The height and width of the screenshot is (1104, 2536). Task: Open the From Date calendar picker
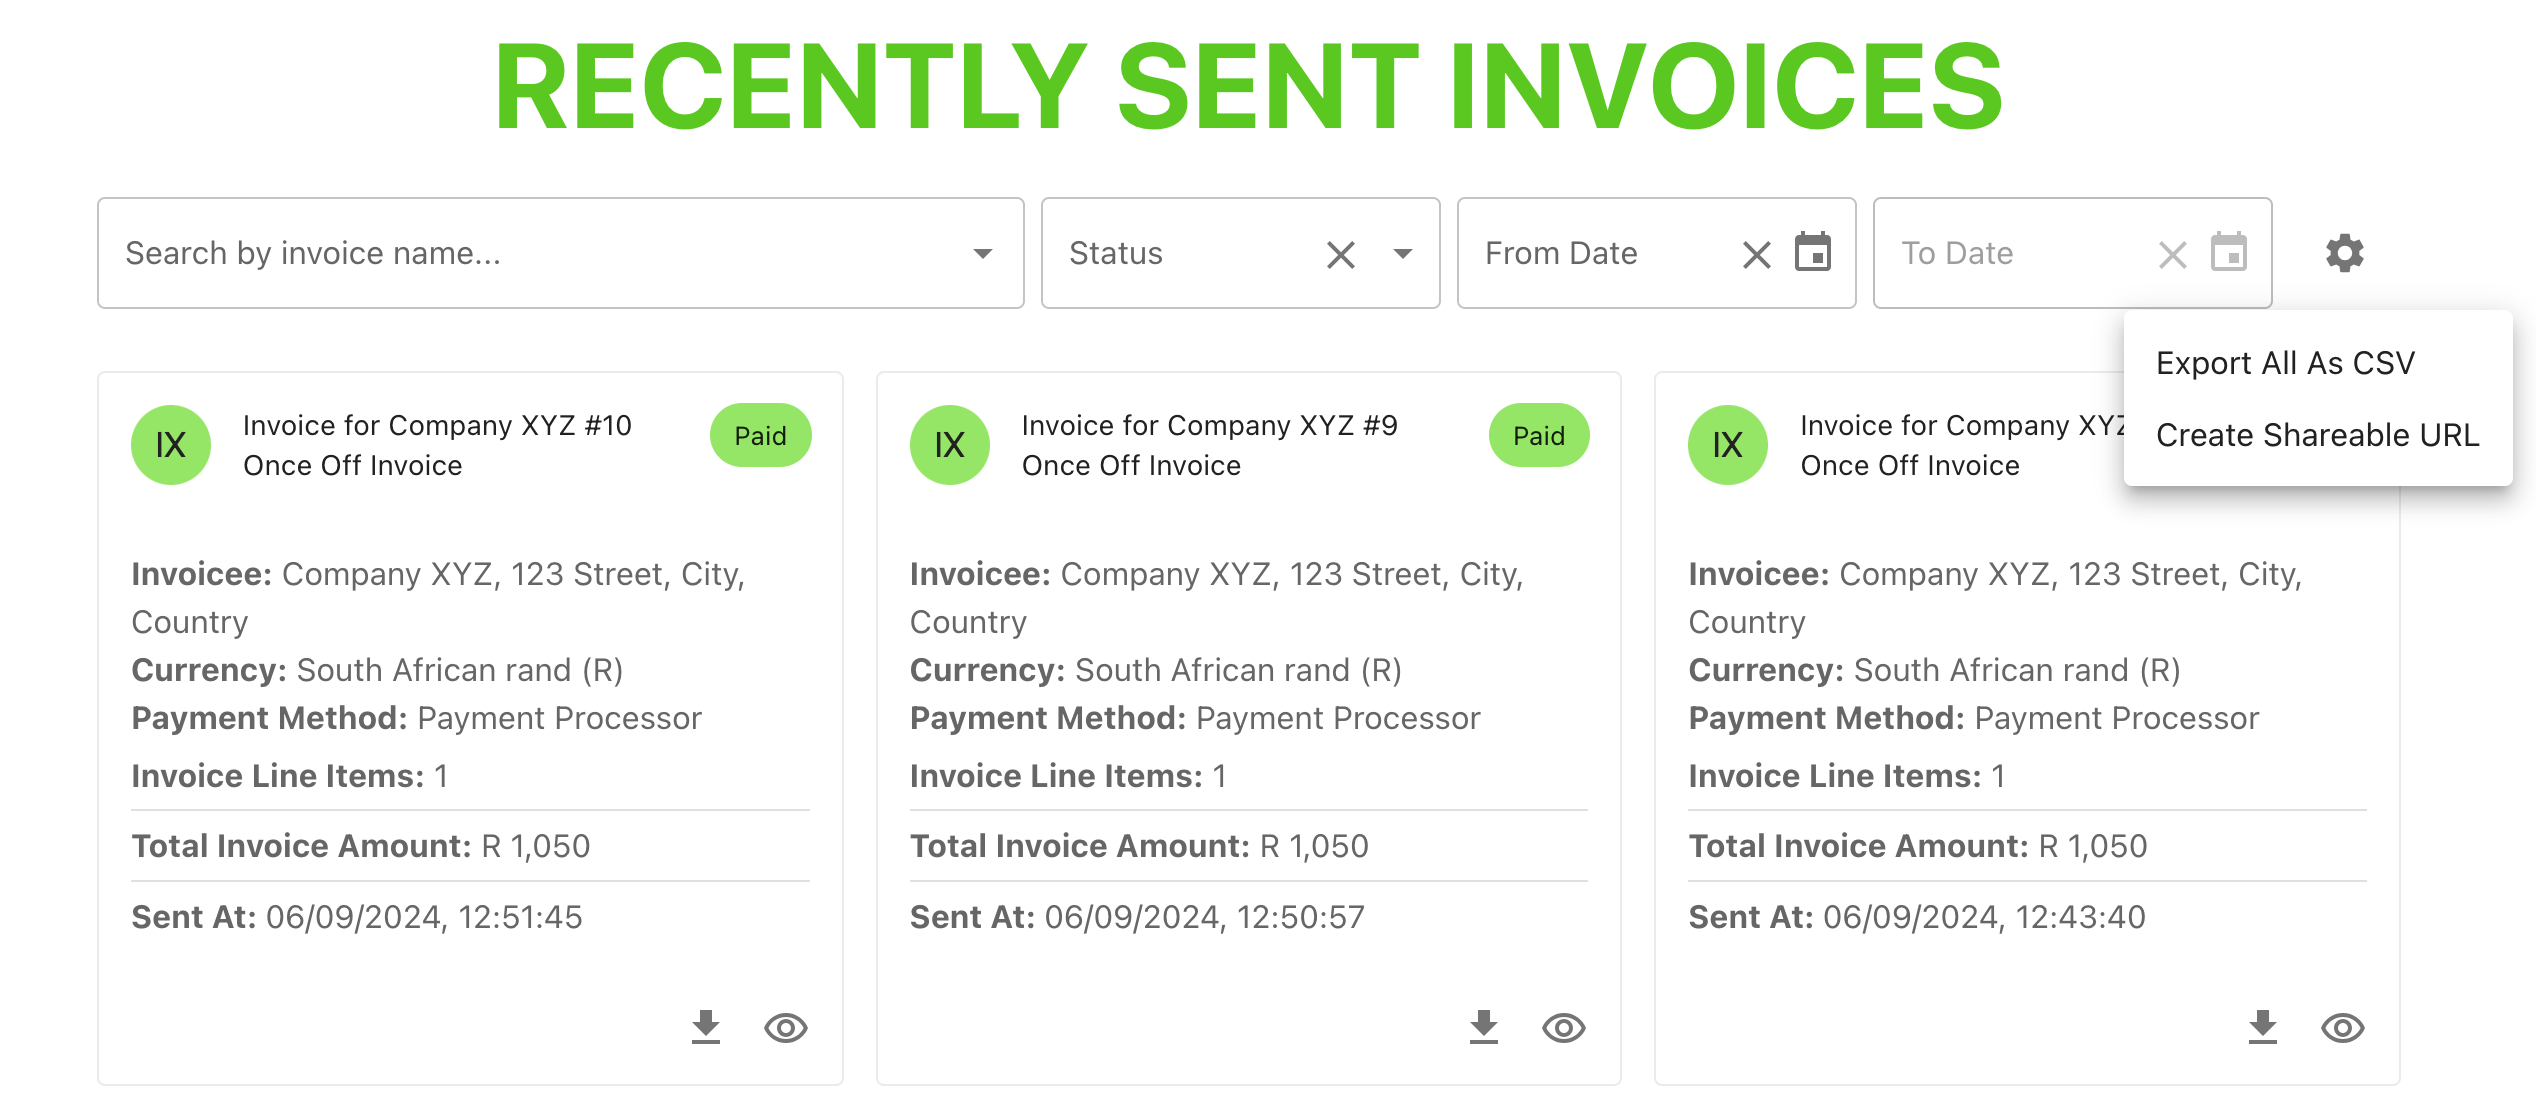pyautogui.click(x=1815, y=252)
